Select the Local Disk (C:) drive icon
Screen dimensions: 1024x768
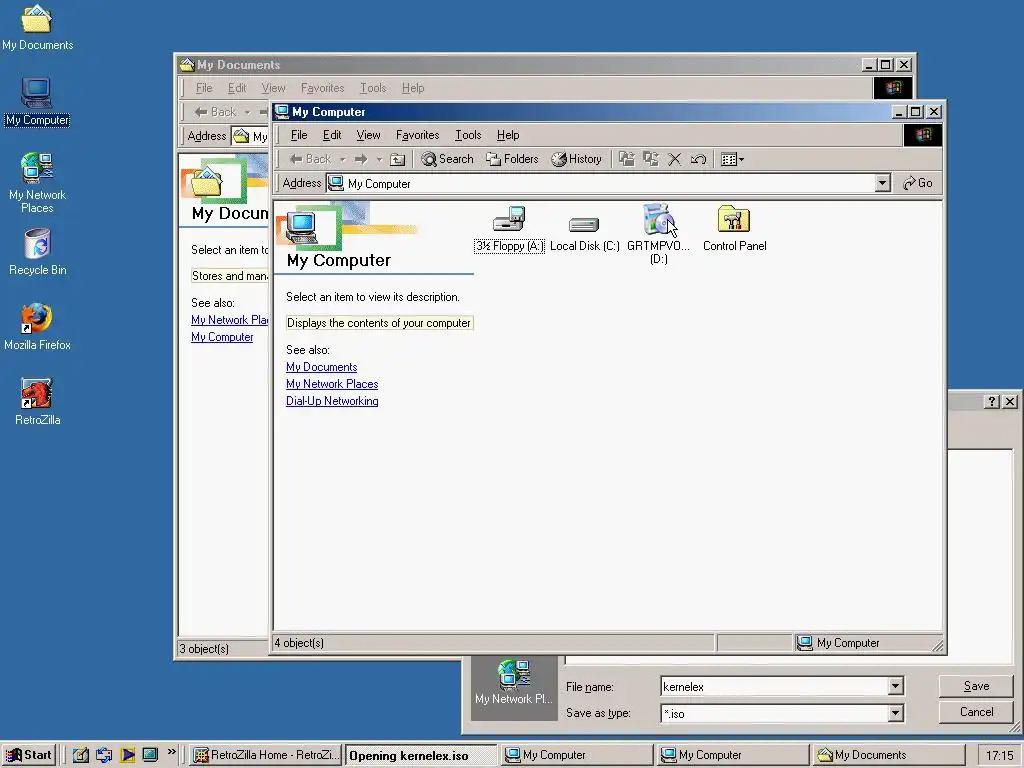(x=584, y=233)
